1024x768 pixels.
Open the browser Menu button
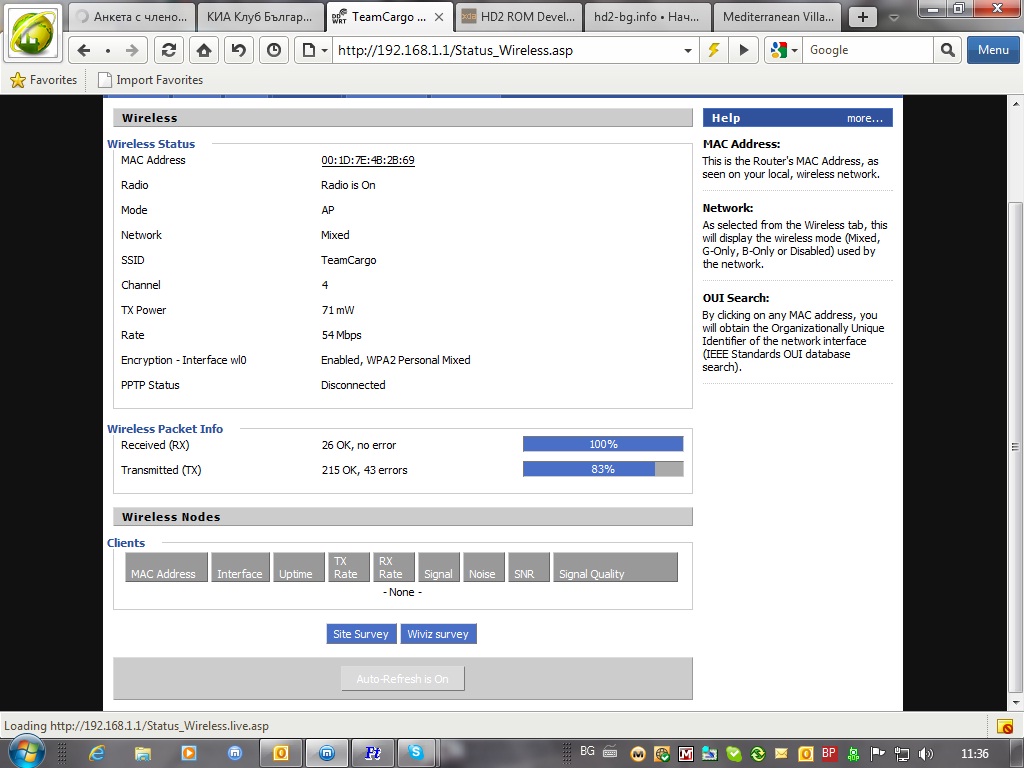pos(992,50)
